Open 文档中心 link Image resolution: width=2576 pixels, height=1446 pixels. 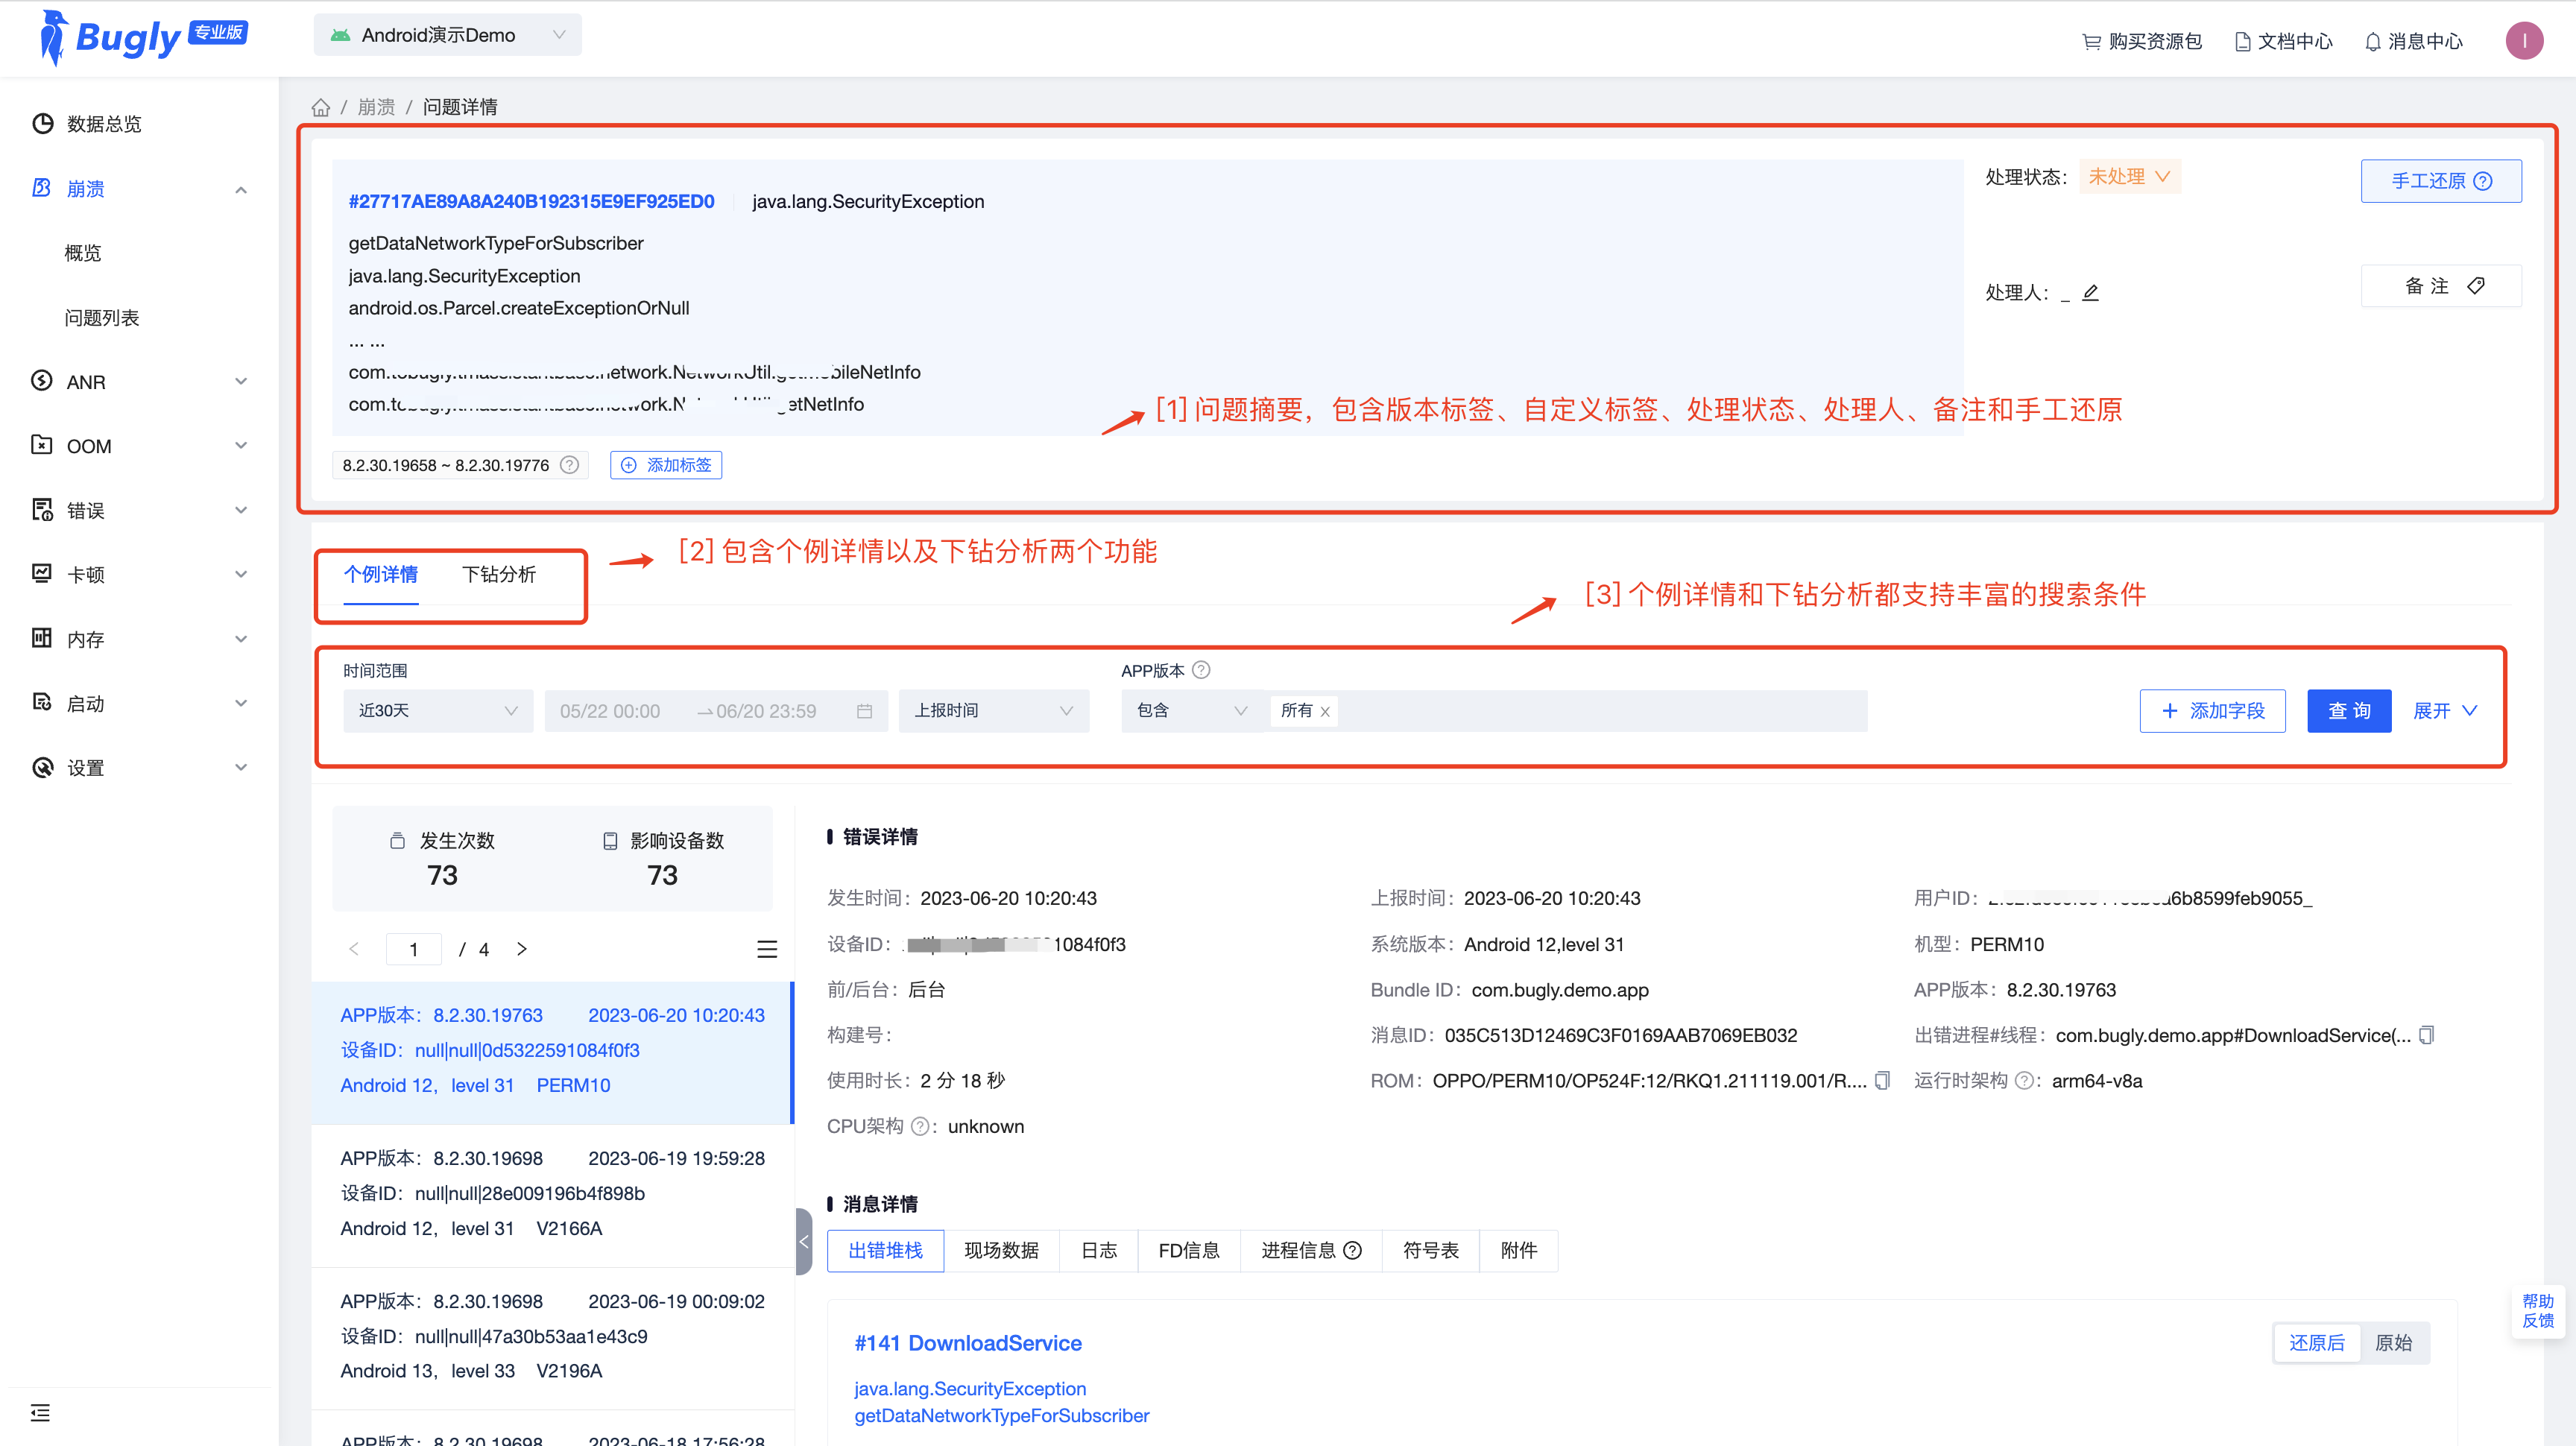[x=2283, y=41]
